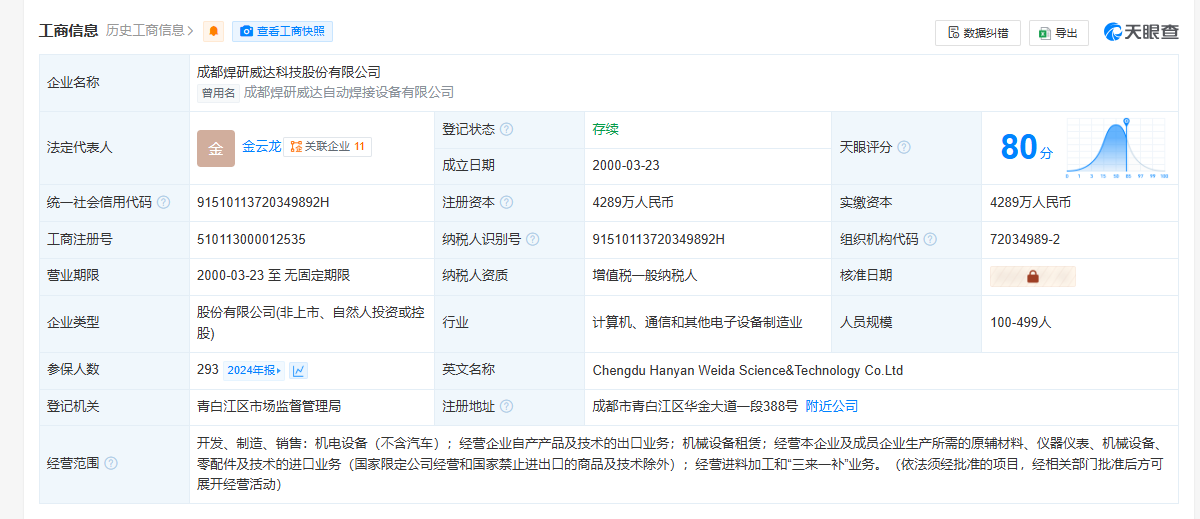Open 历史工商信息 history link
Image resolution: width=1200 pixels, height=519 pixels.
150,31
